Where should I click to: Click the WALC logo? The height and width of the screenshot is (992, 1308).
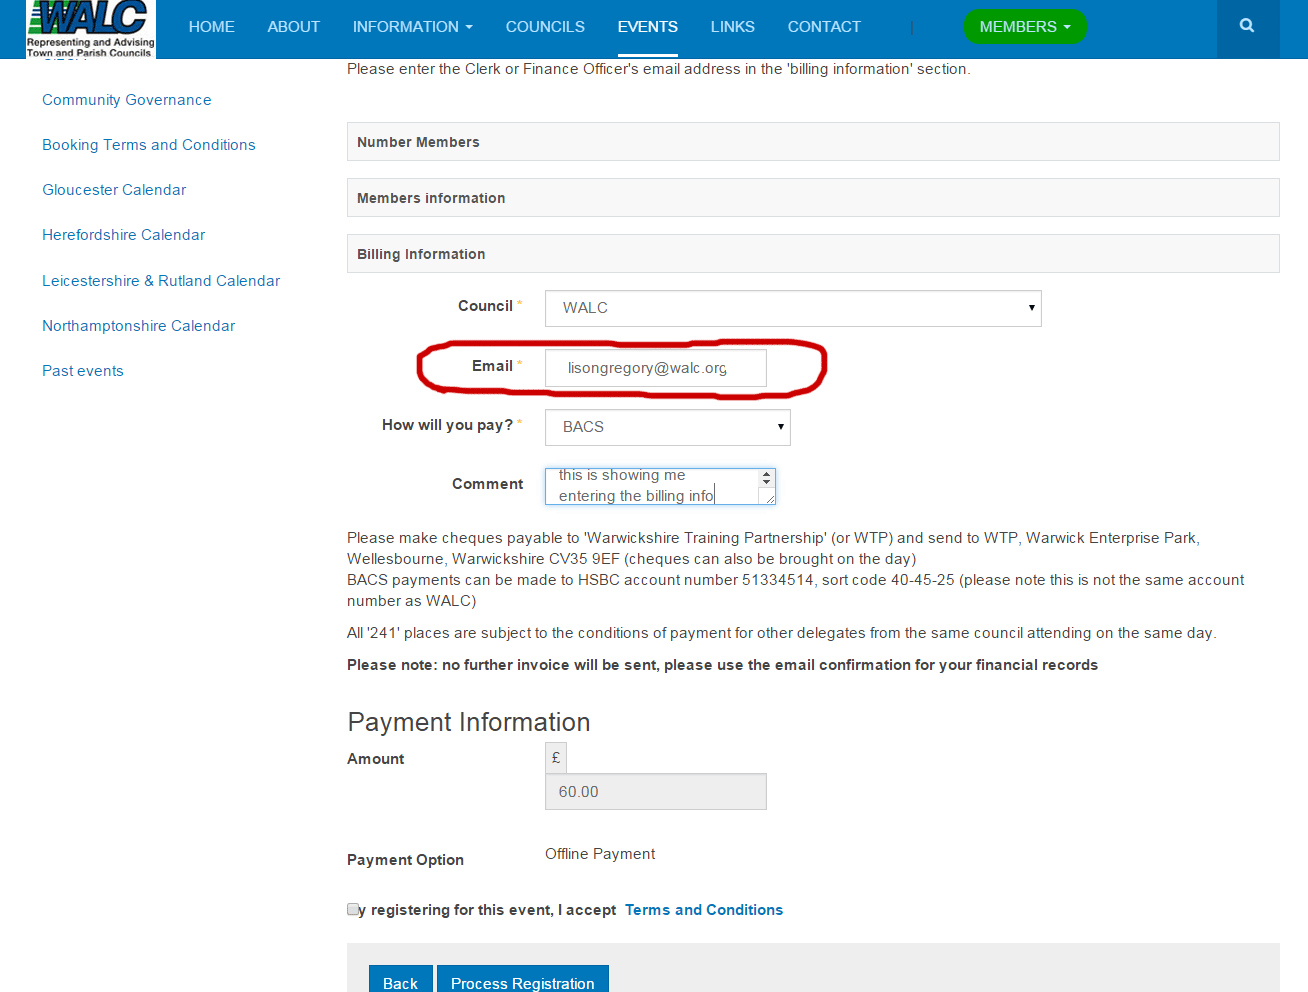(91, 29)
